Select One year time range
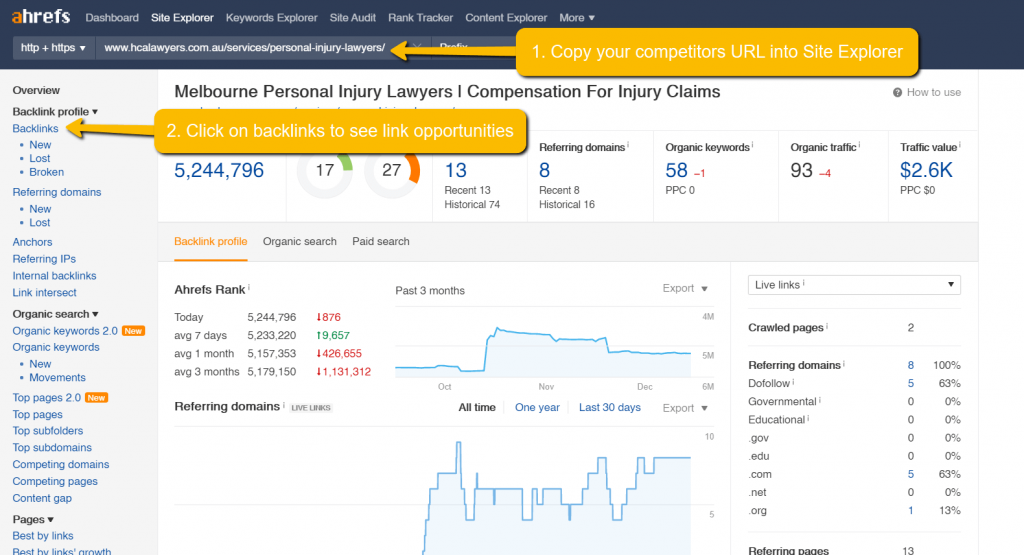This screenshot has width=1024, height=555. (x=537, y=407)
